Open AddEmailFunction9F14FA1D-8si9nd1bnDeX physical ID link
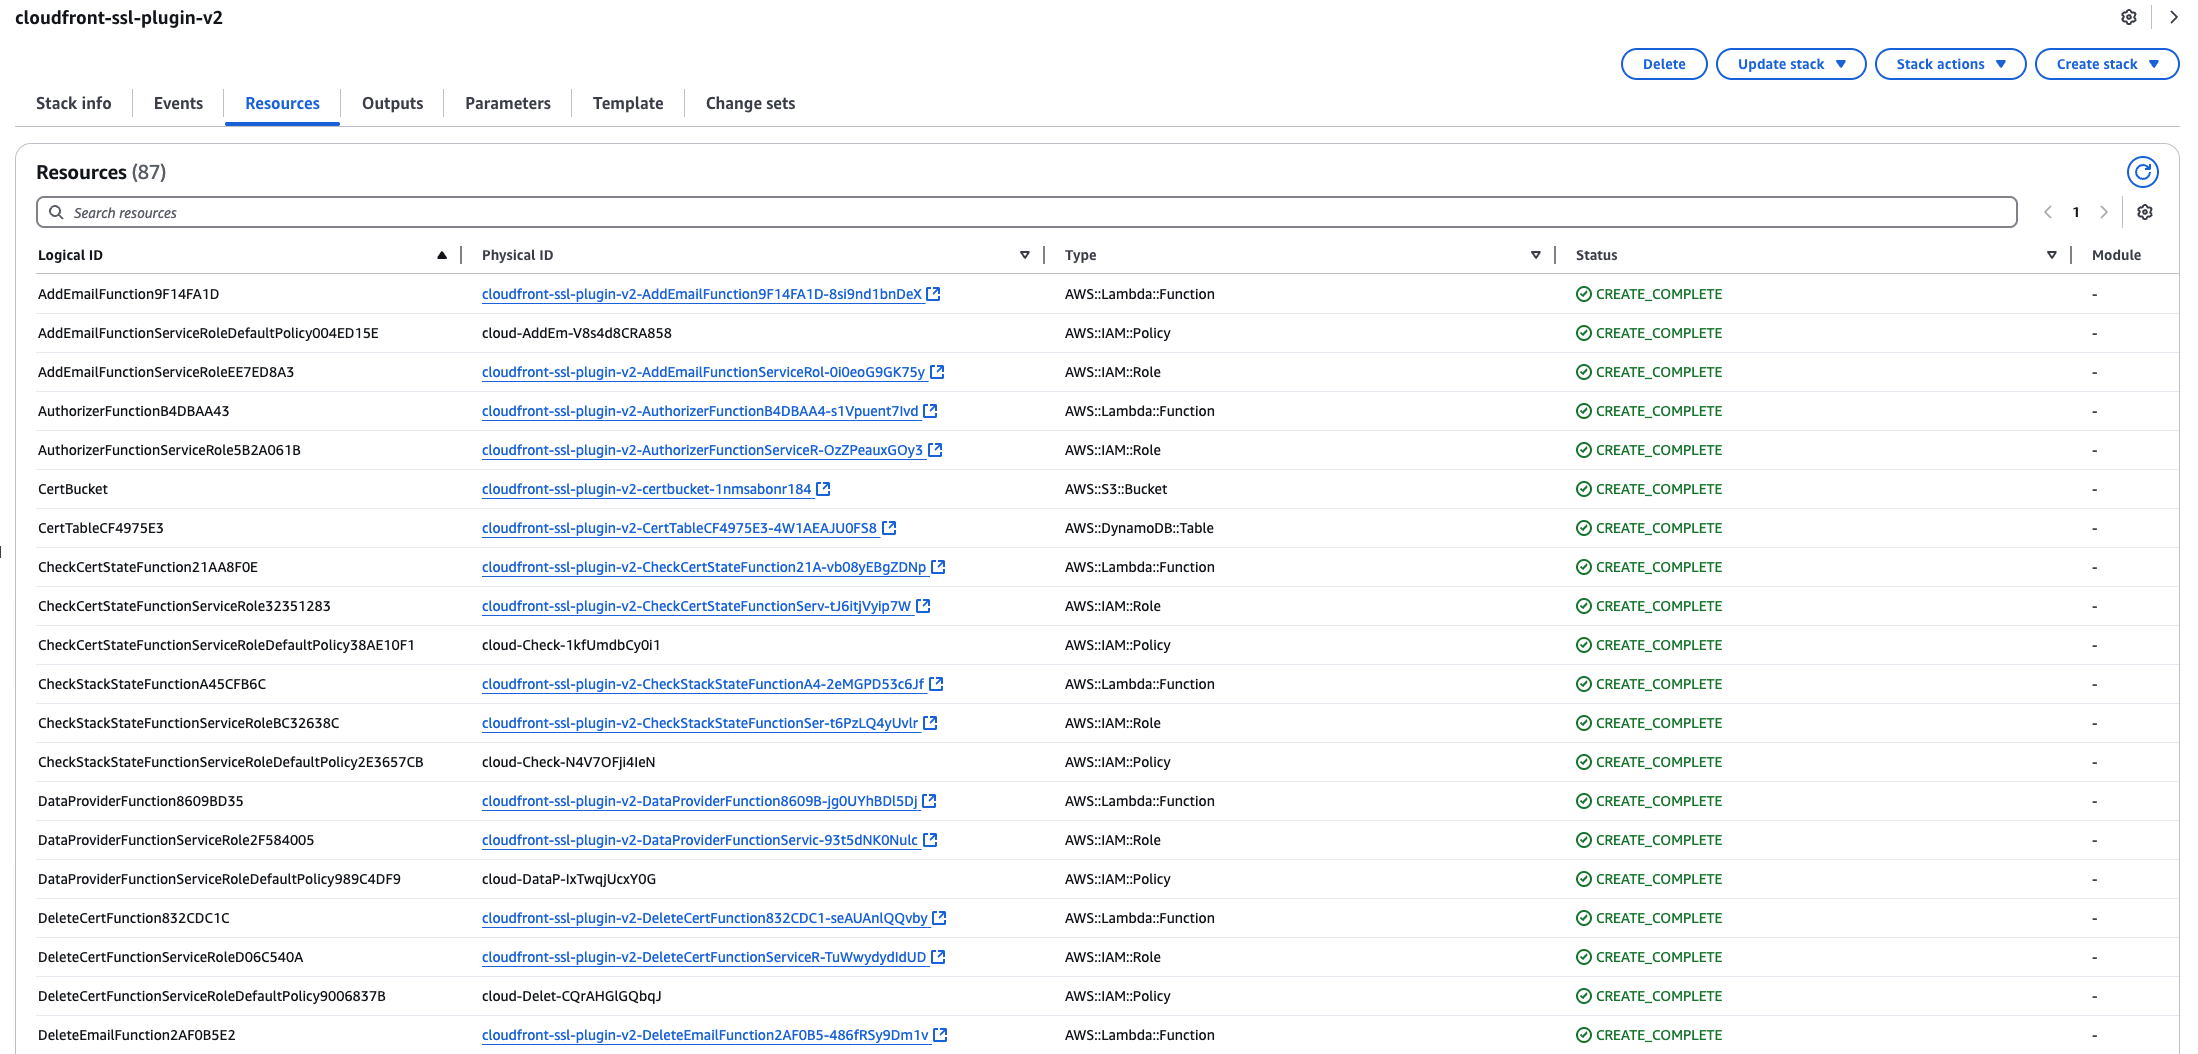This screenshot has width=2198, height=1054. (702, 294)
